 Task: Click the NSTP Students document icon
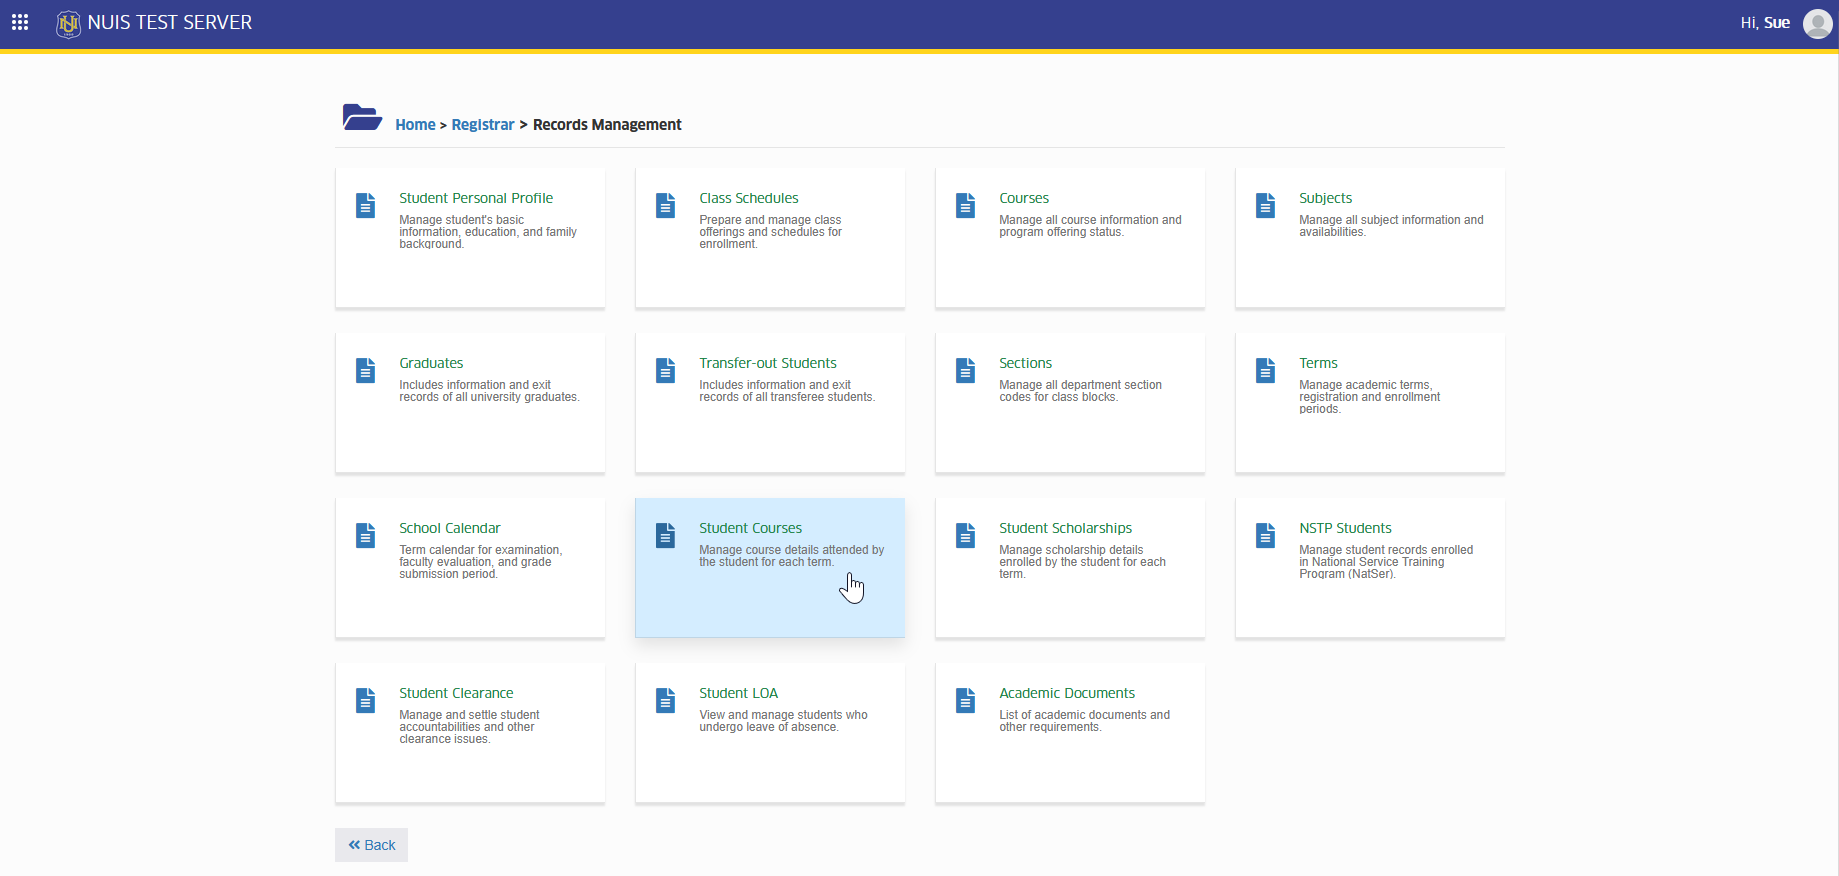[x=1266, y=535]
